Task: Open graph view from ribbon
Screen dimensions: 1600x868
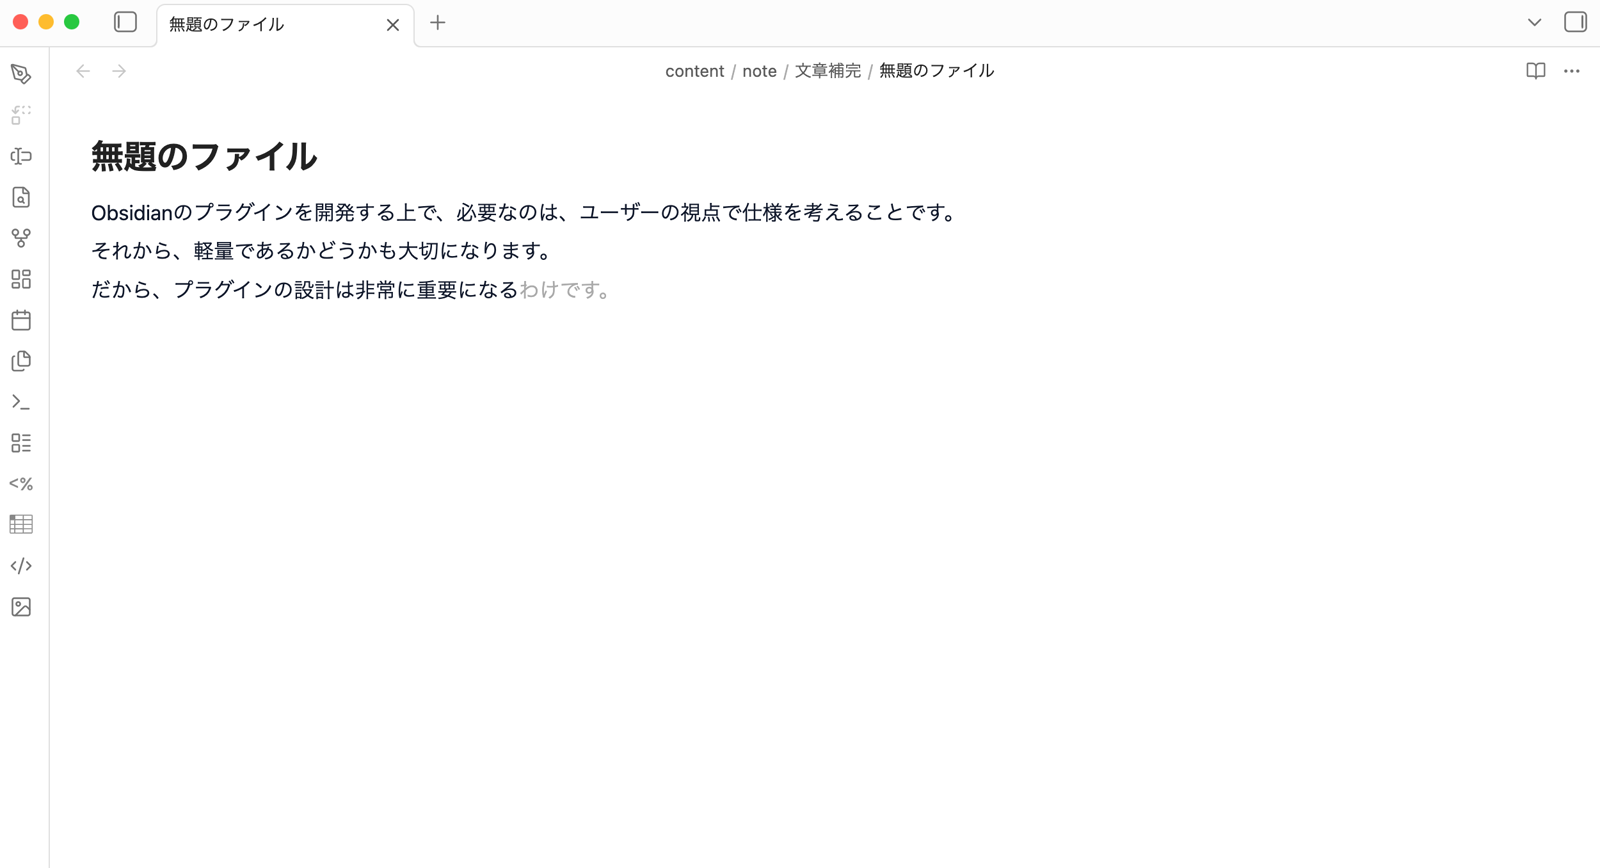Action: click(x=21, y=238)
